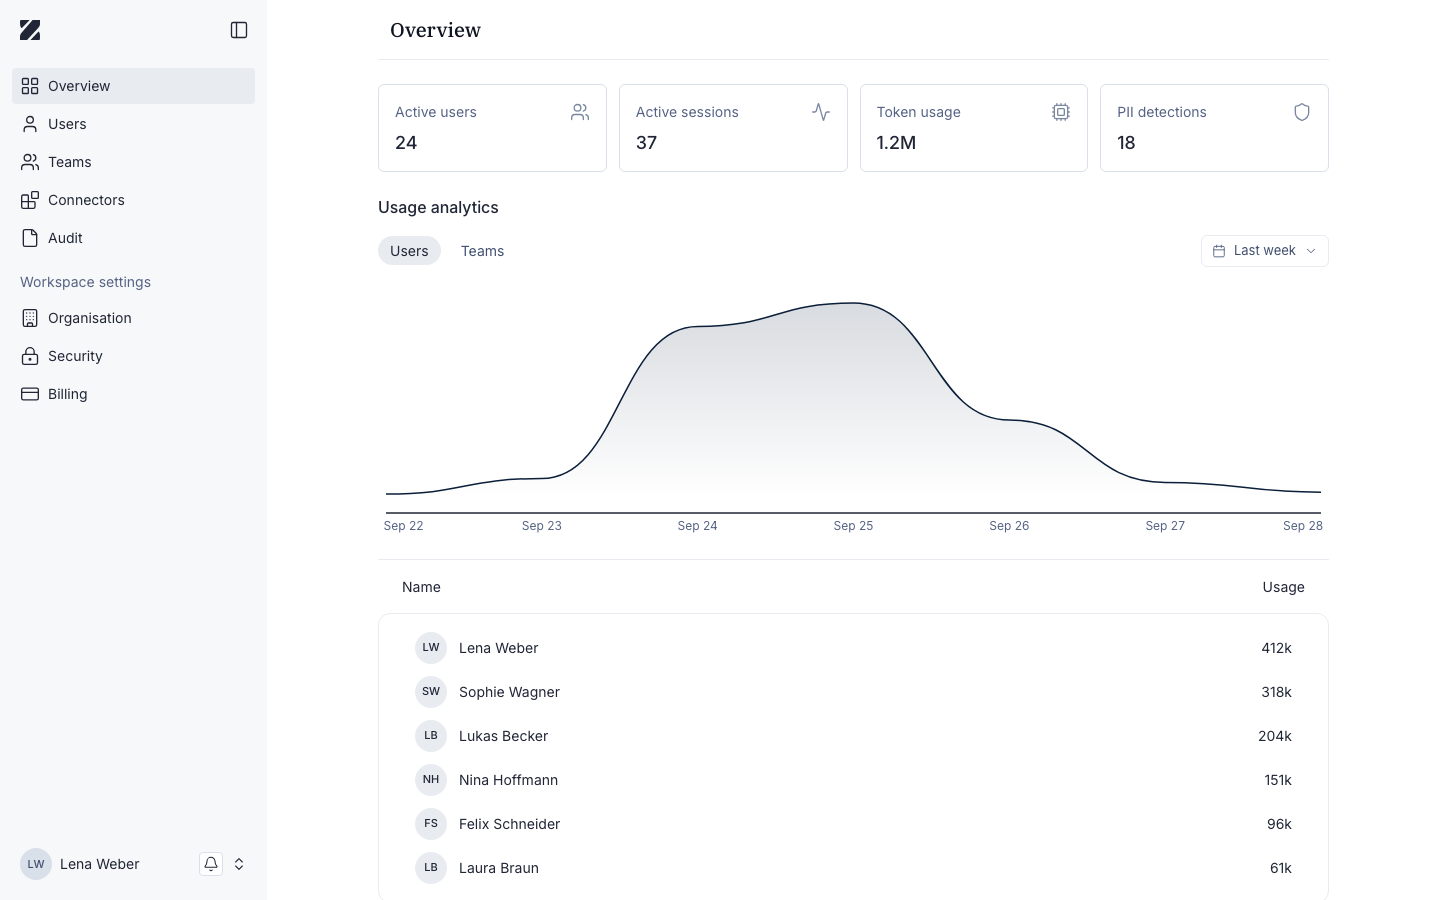Click the Sophie Wagner SW avatar

click(x=431, y=692)
